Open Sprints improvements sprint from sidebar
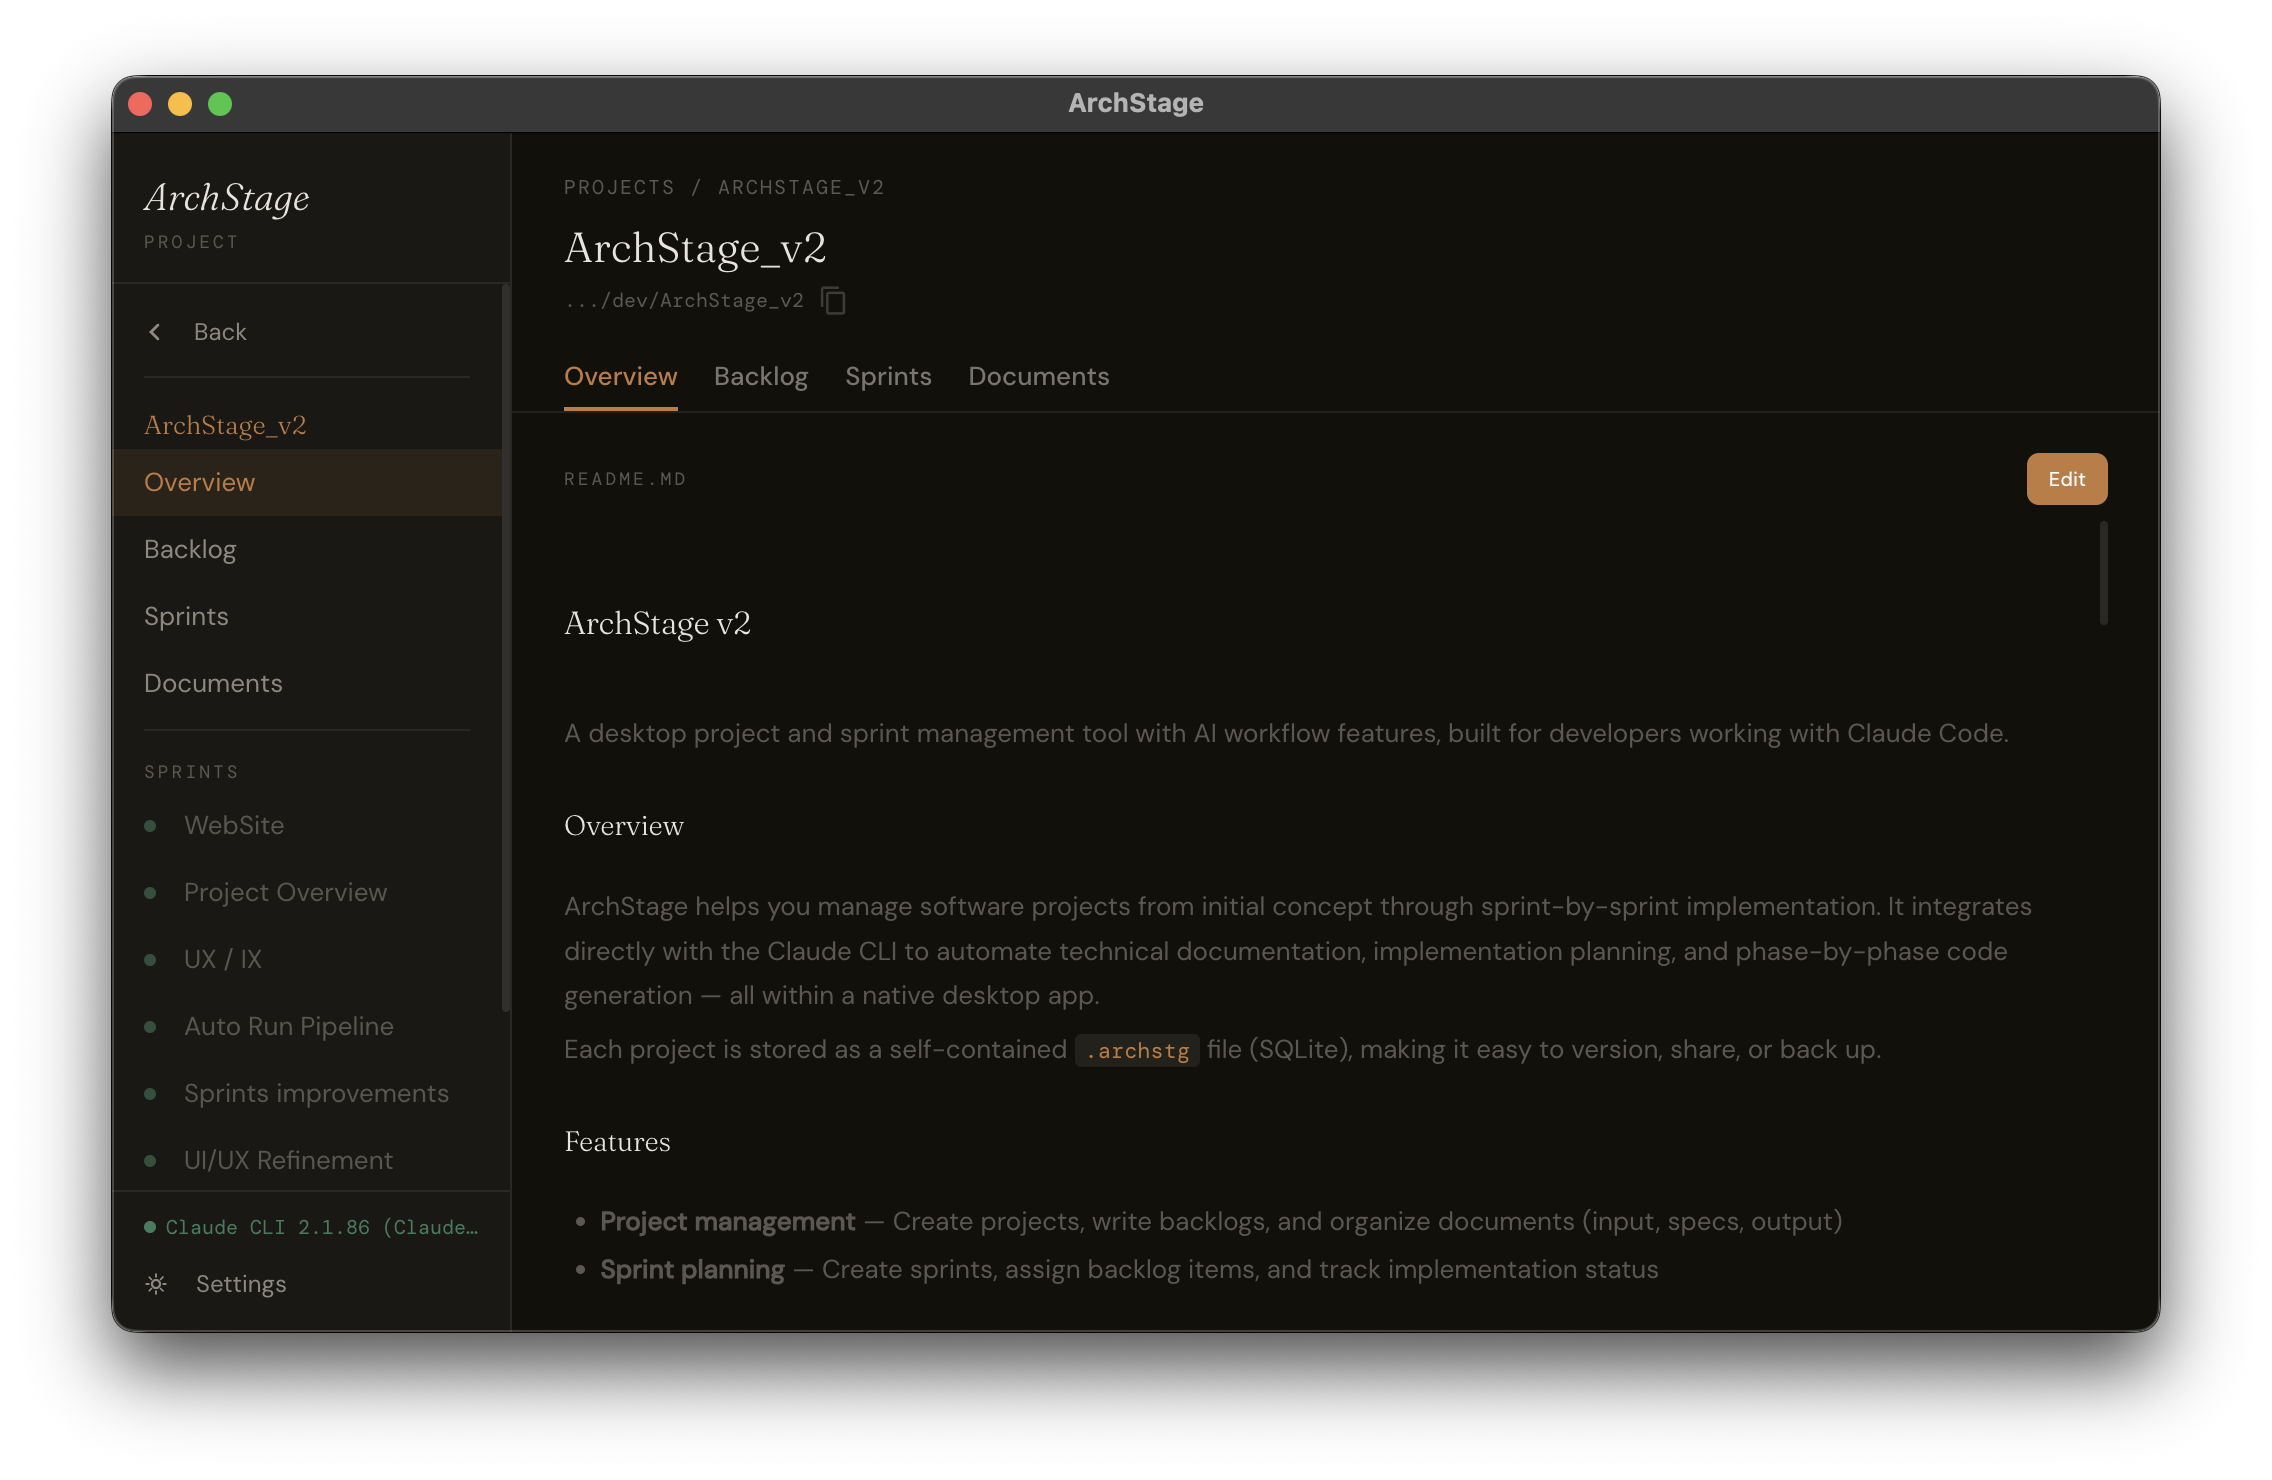The image size is (2272, 1480). pos(316,1093)
